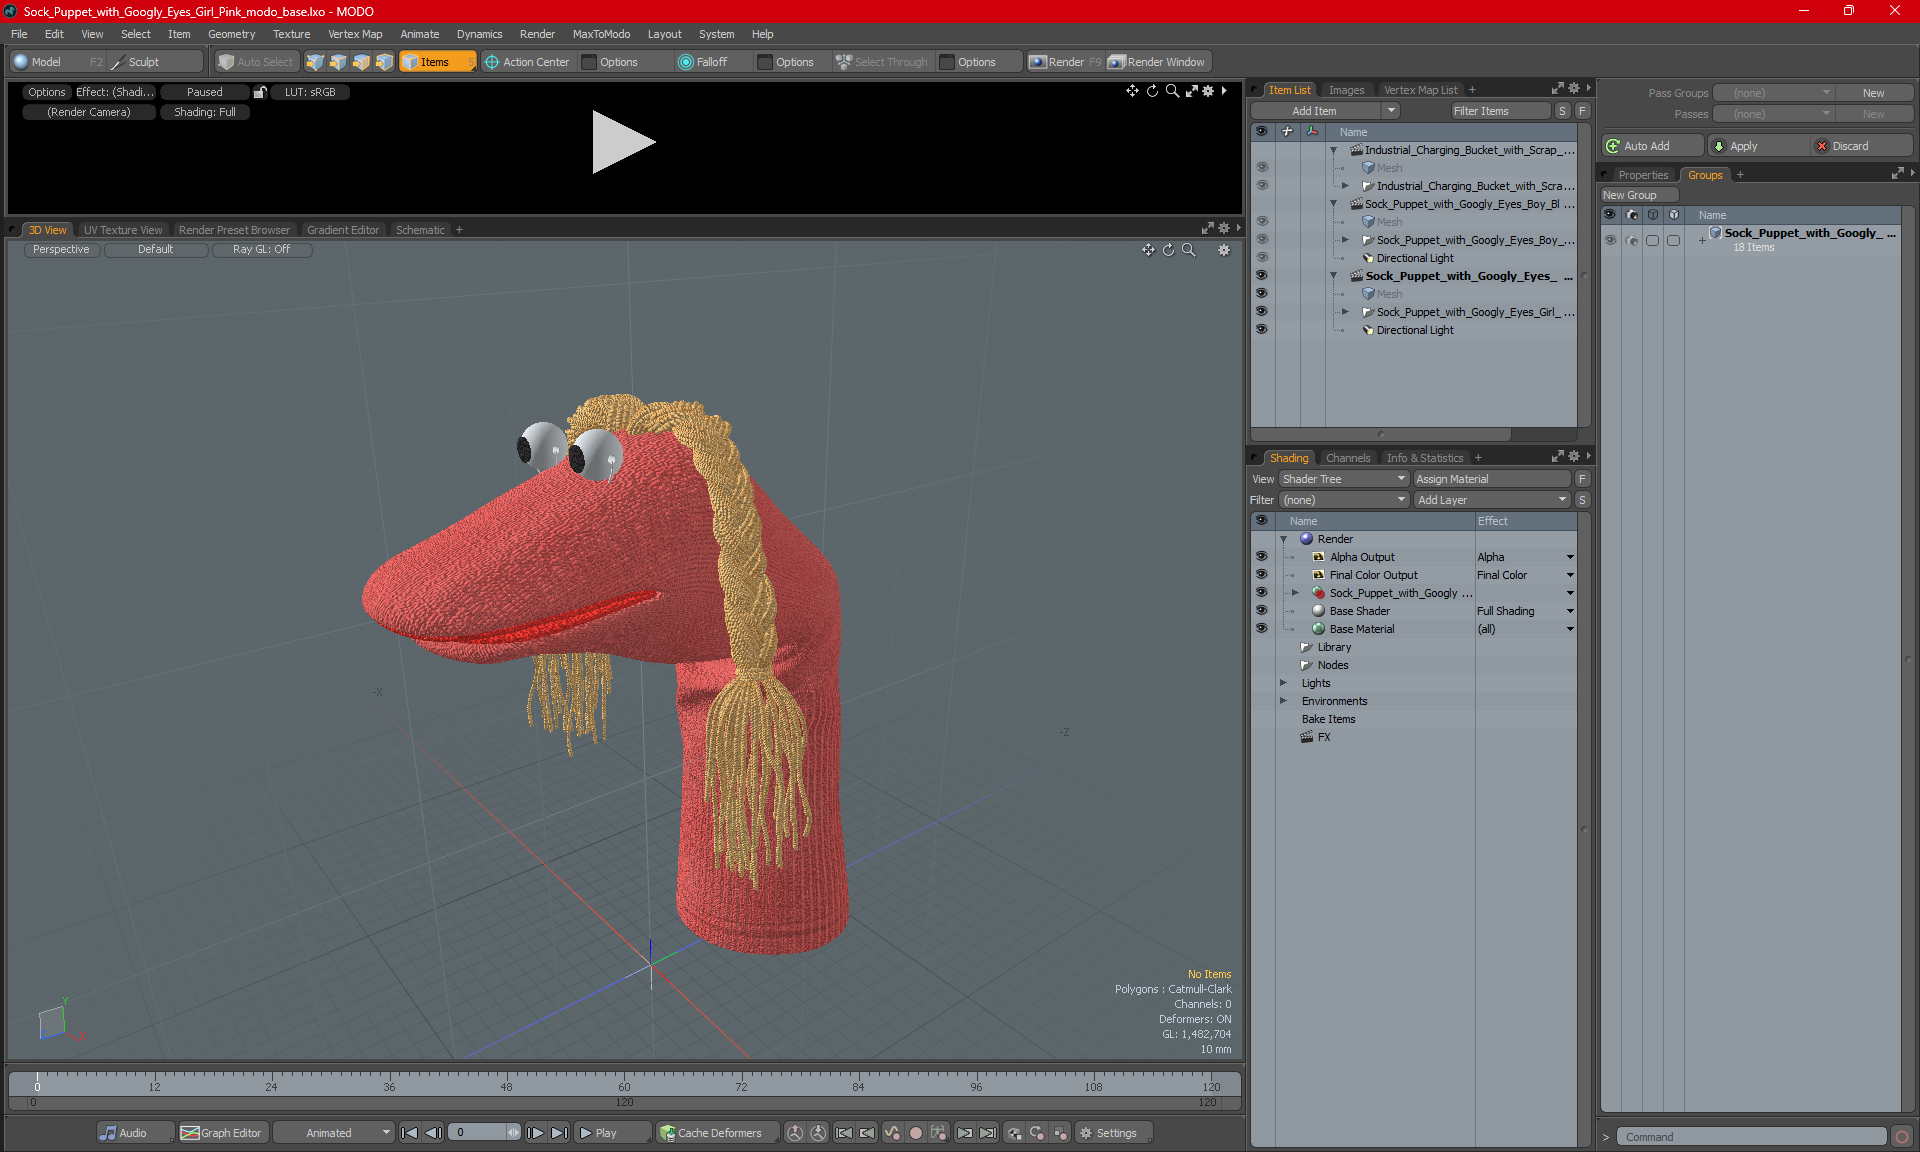Toggle visibility of Base Shader layer
Viewport: 1920px width, 1152px height.
click(x=1261, y=610)
